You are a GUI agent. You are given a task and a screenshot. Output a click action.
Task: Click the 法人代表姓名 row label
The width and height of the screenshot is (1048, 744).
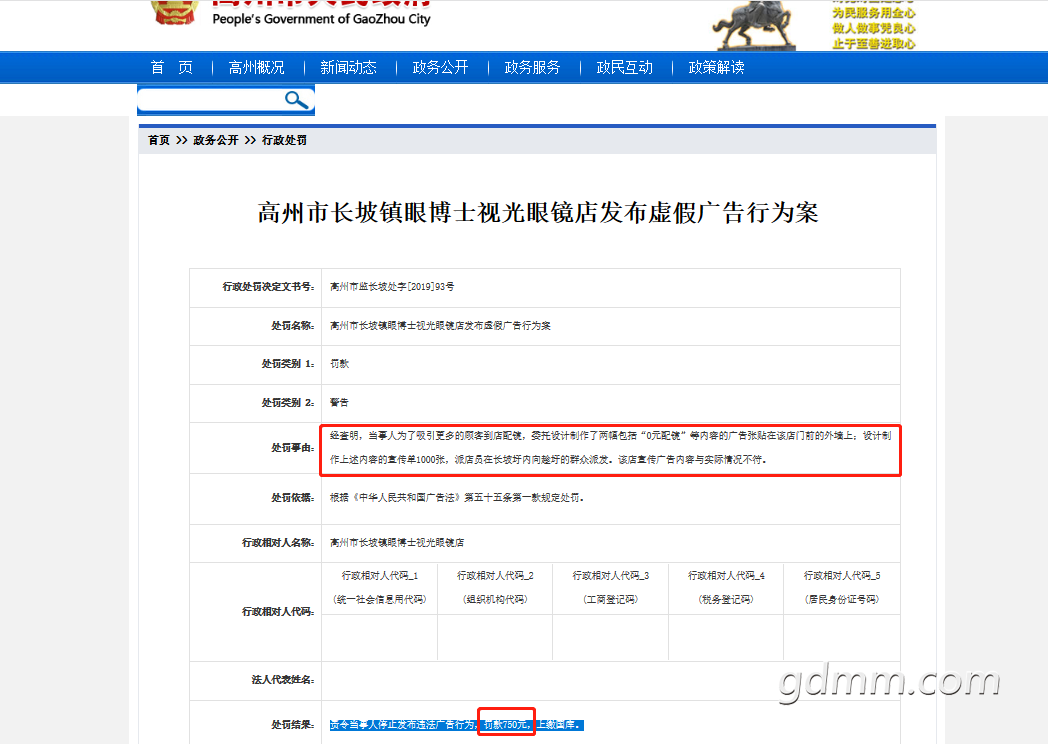283,680
